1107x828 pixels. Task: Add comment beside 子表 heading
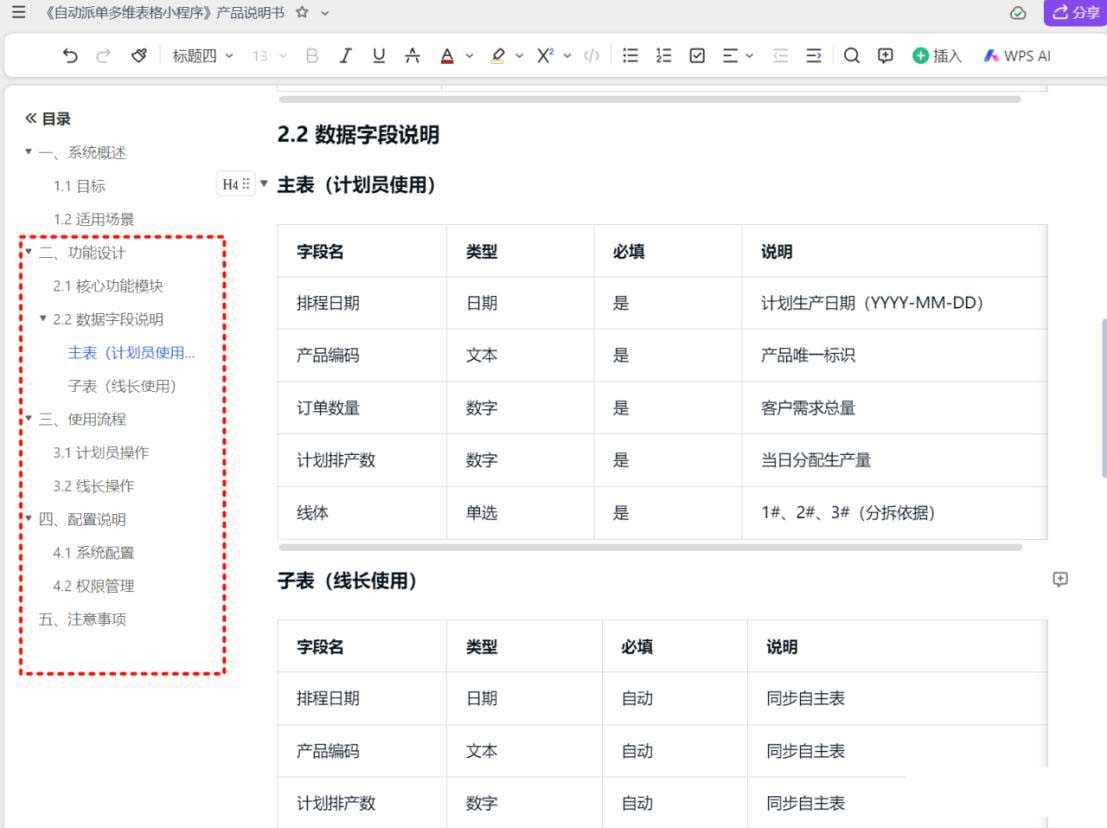[1060, 580]
